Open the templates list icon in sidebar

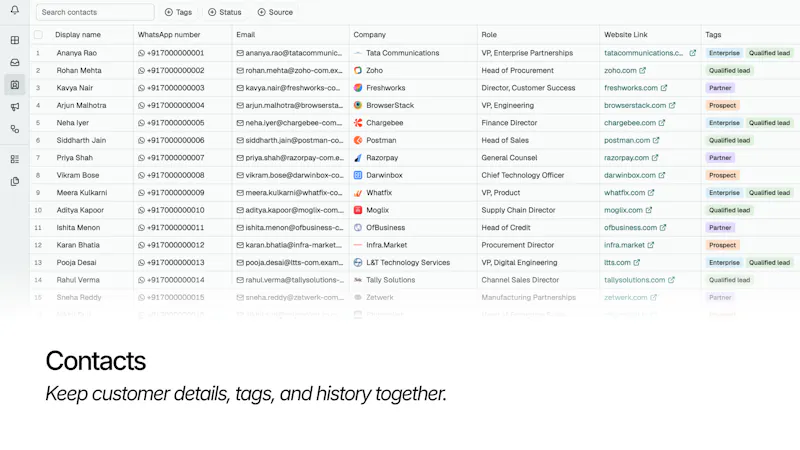pyautogui.click(x=15, y=159)
